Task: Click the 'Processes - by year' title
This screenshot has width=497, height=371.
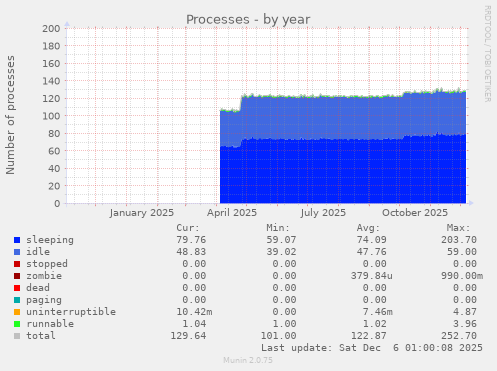Action: click(x=248, y=20)
